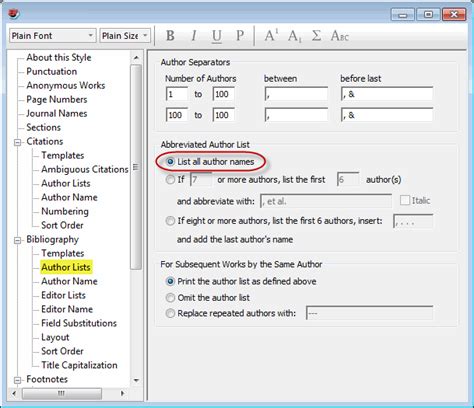Apply superscript formatting icon
The image size is (474, 408).
click(x=271, y=35)
